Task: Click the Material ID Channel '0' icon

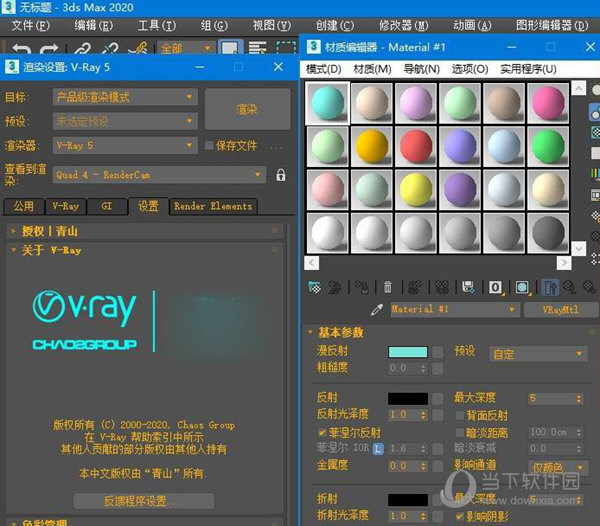Action: coord(495,287)
